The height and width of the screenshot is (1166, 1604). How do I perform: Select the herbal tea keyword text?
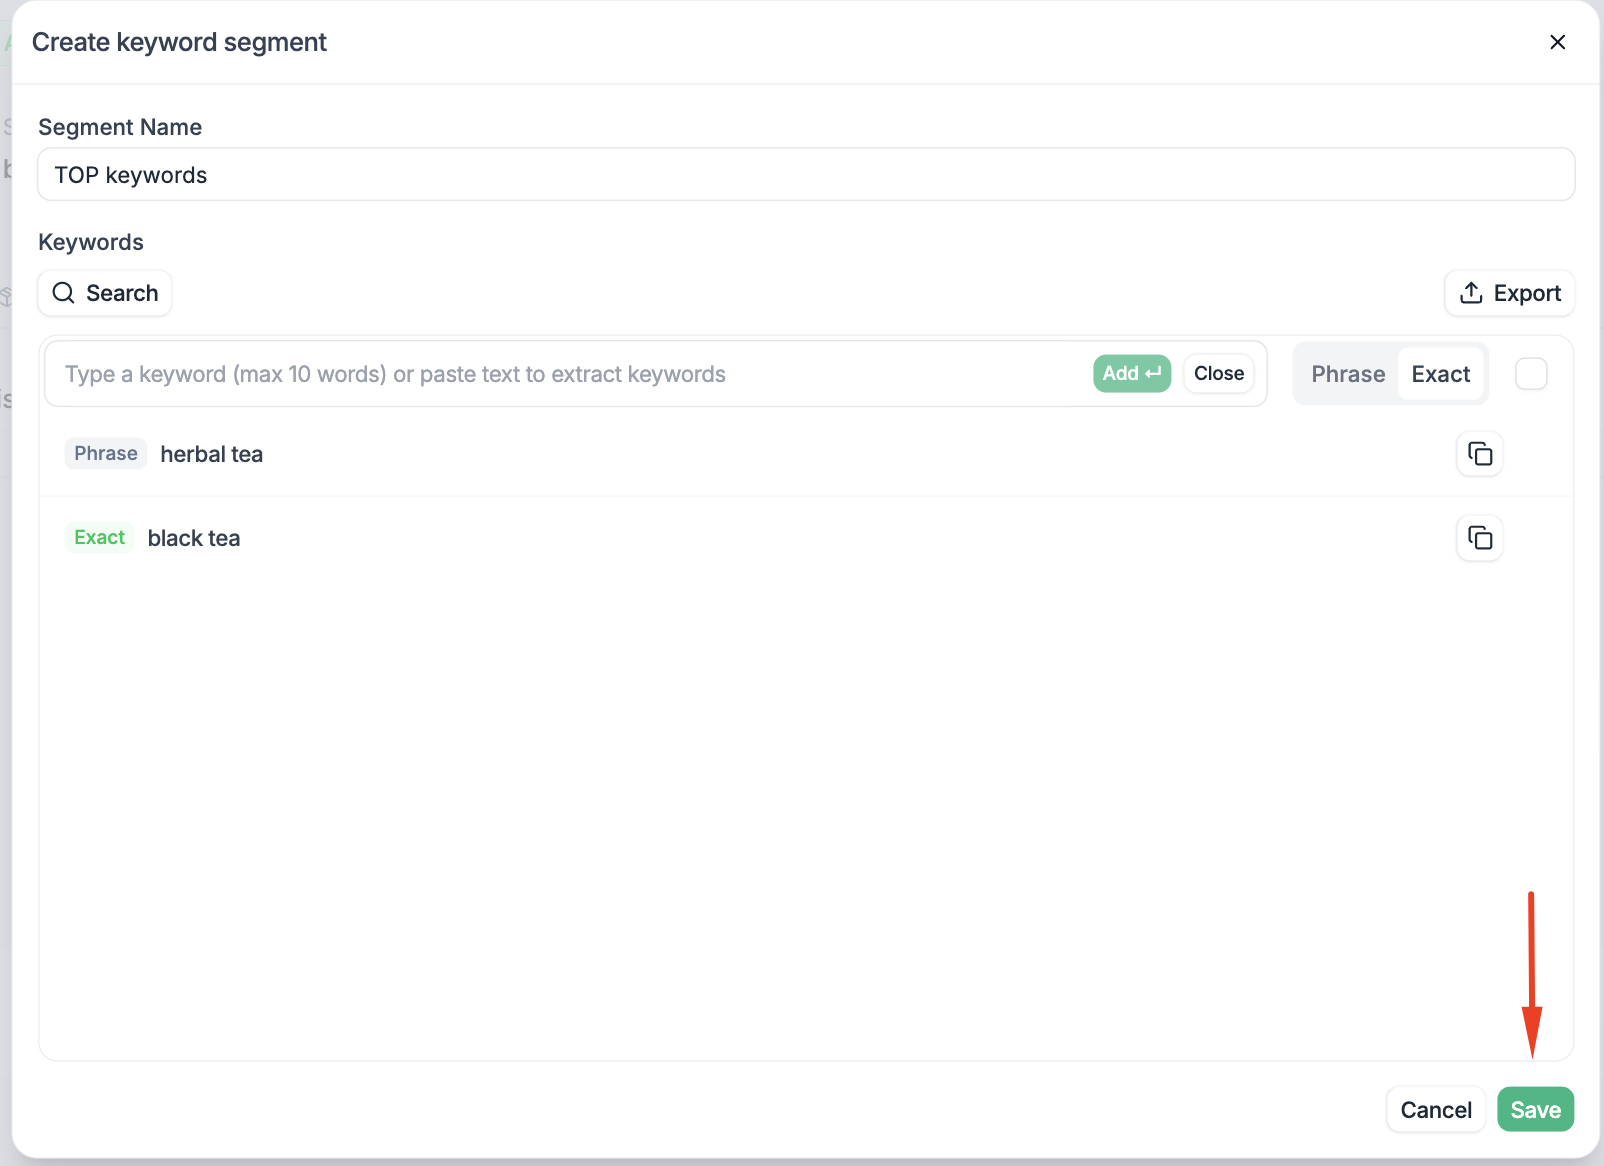click(212, 455)
